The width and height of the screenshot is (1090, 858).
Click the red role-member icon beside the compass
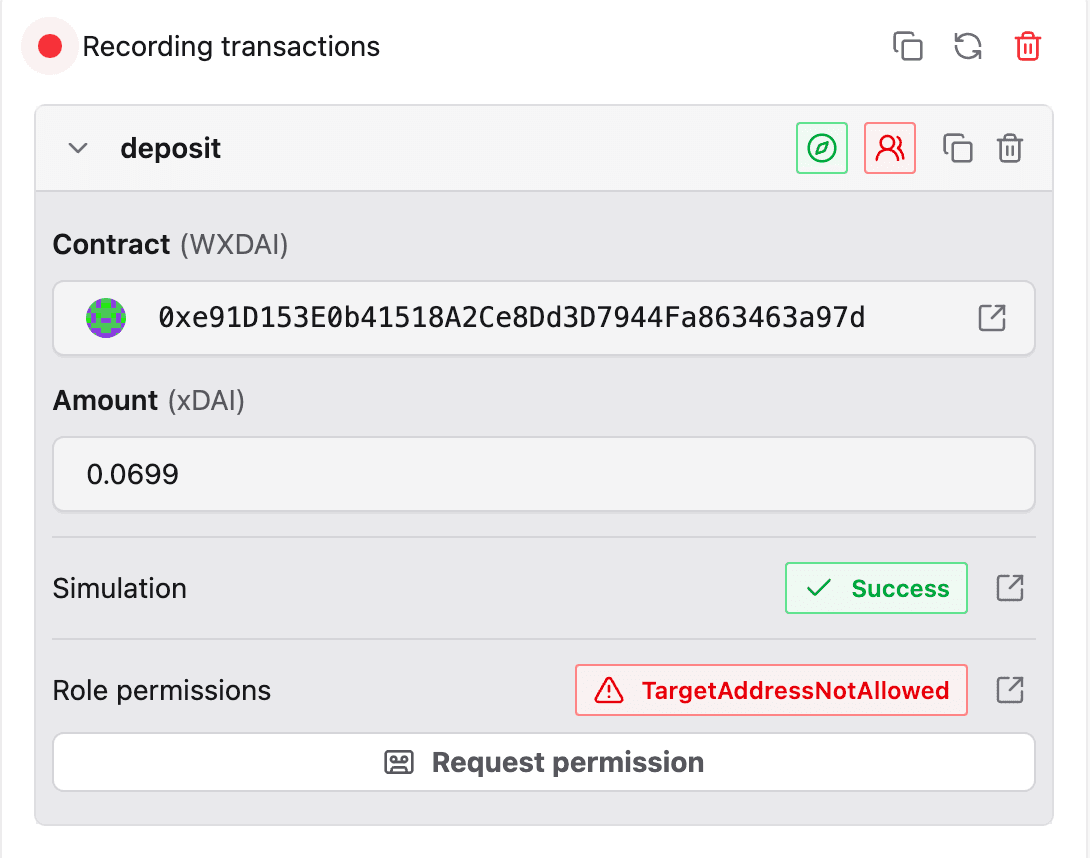(889, 148)
